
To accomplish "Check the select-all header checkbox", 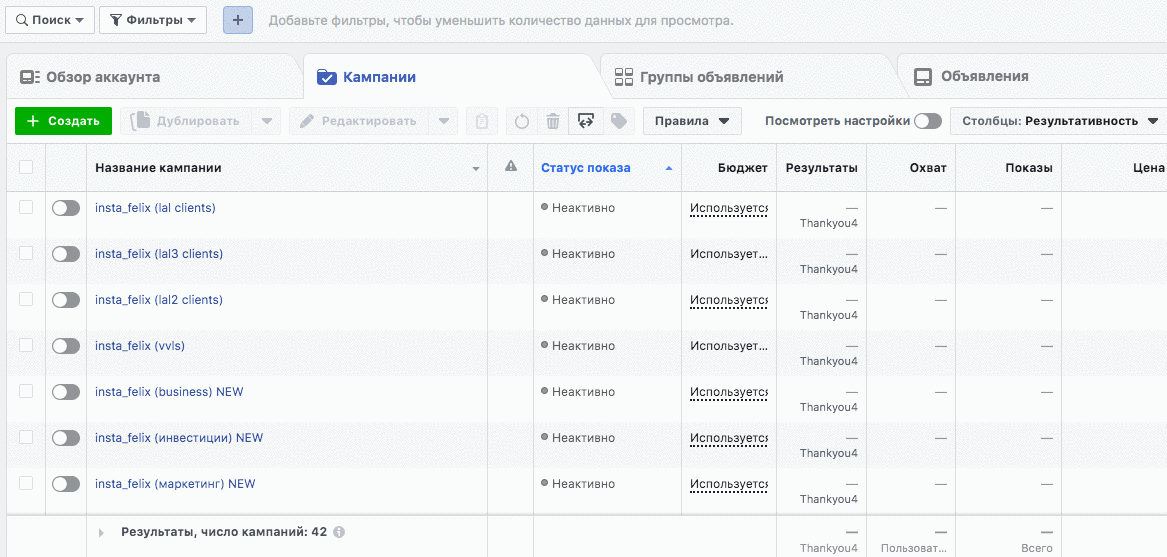I will click(x=26, y=168).
